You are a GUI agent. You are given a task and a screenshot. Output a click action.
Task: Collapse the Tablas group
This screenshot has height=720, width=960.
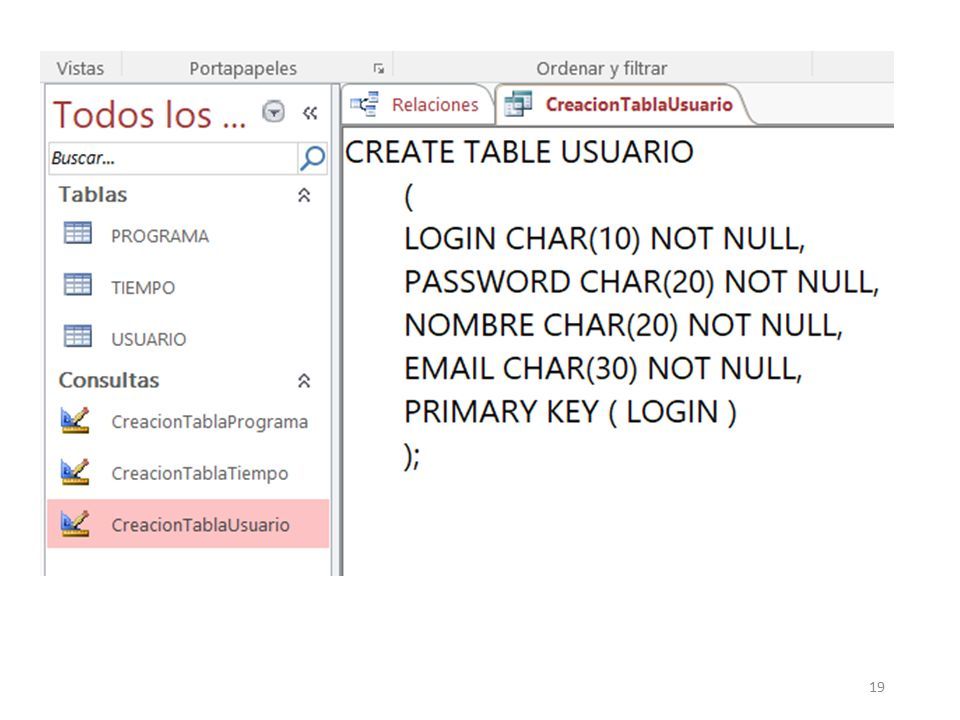coord(304,195)
